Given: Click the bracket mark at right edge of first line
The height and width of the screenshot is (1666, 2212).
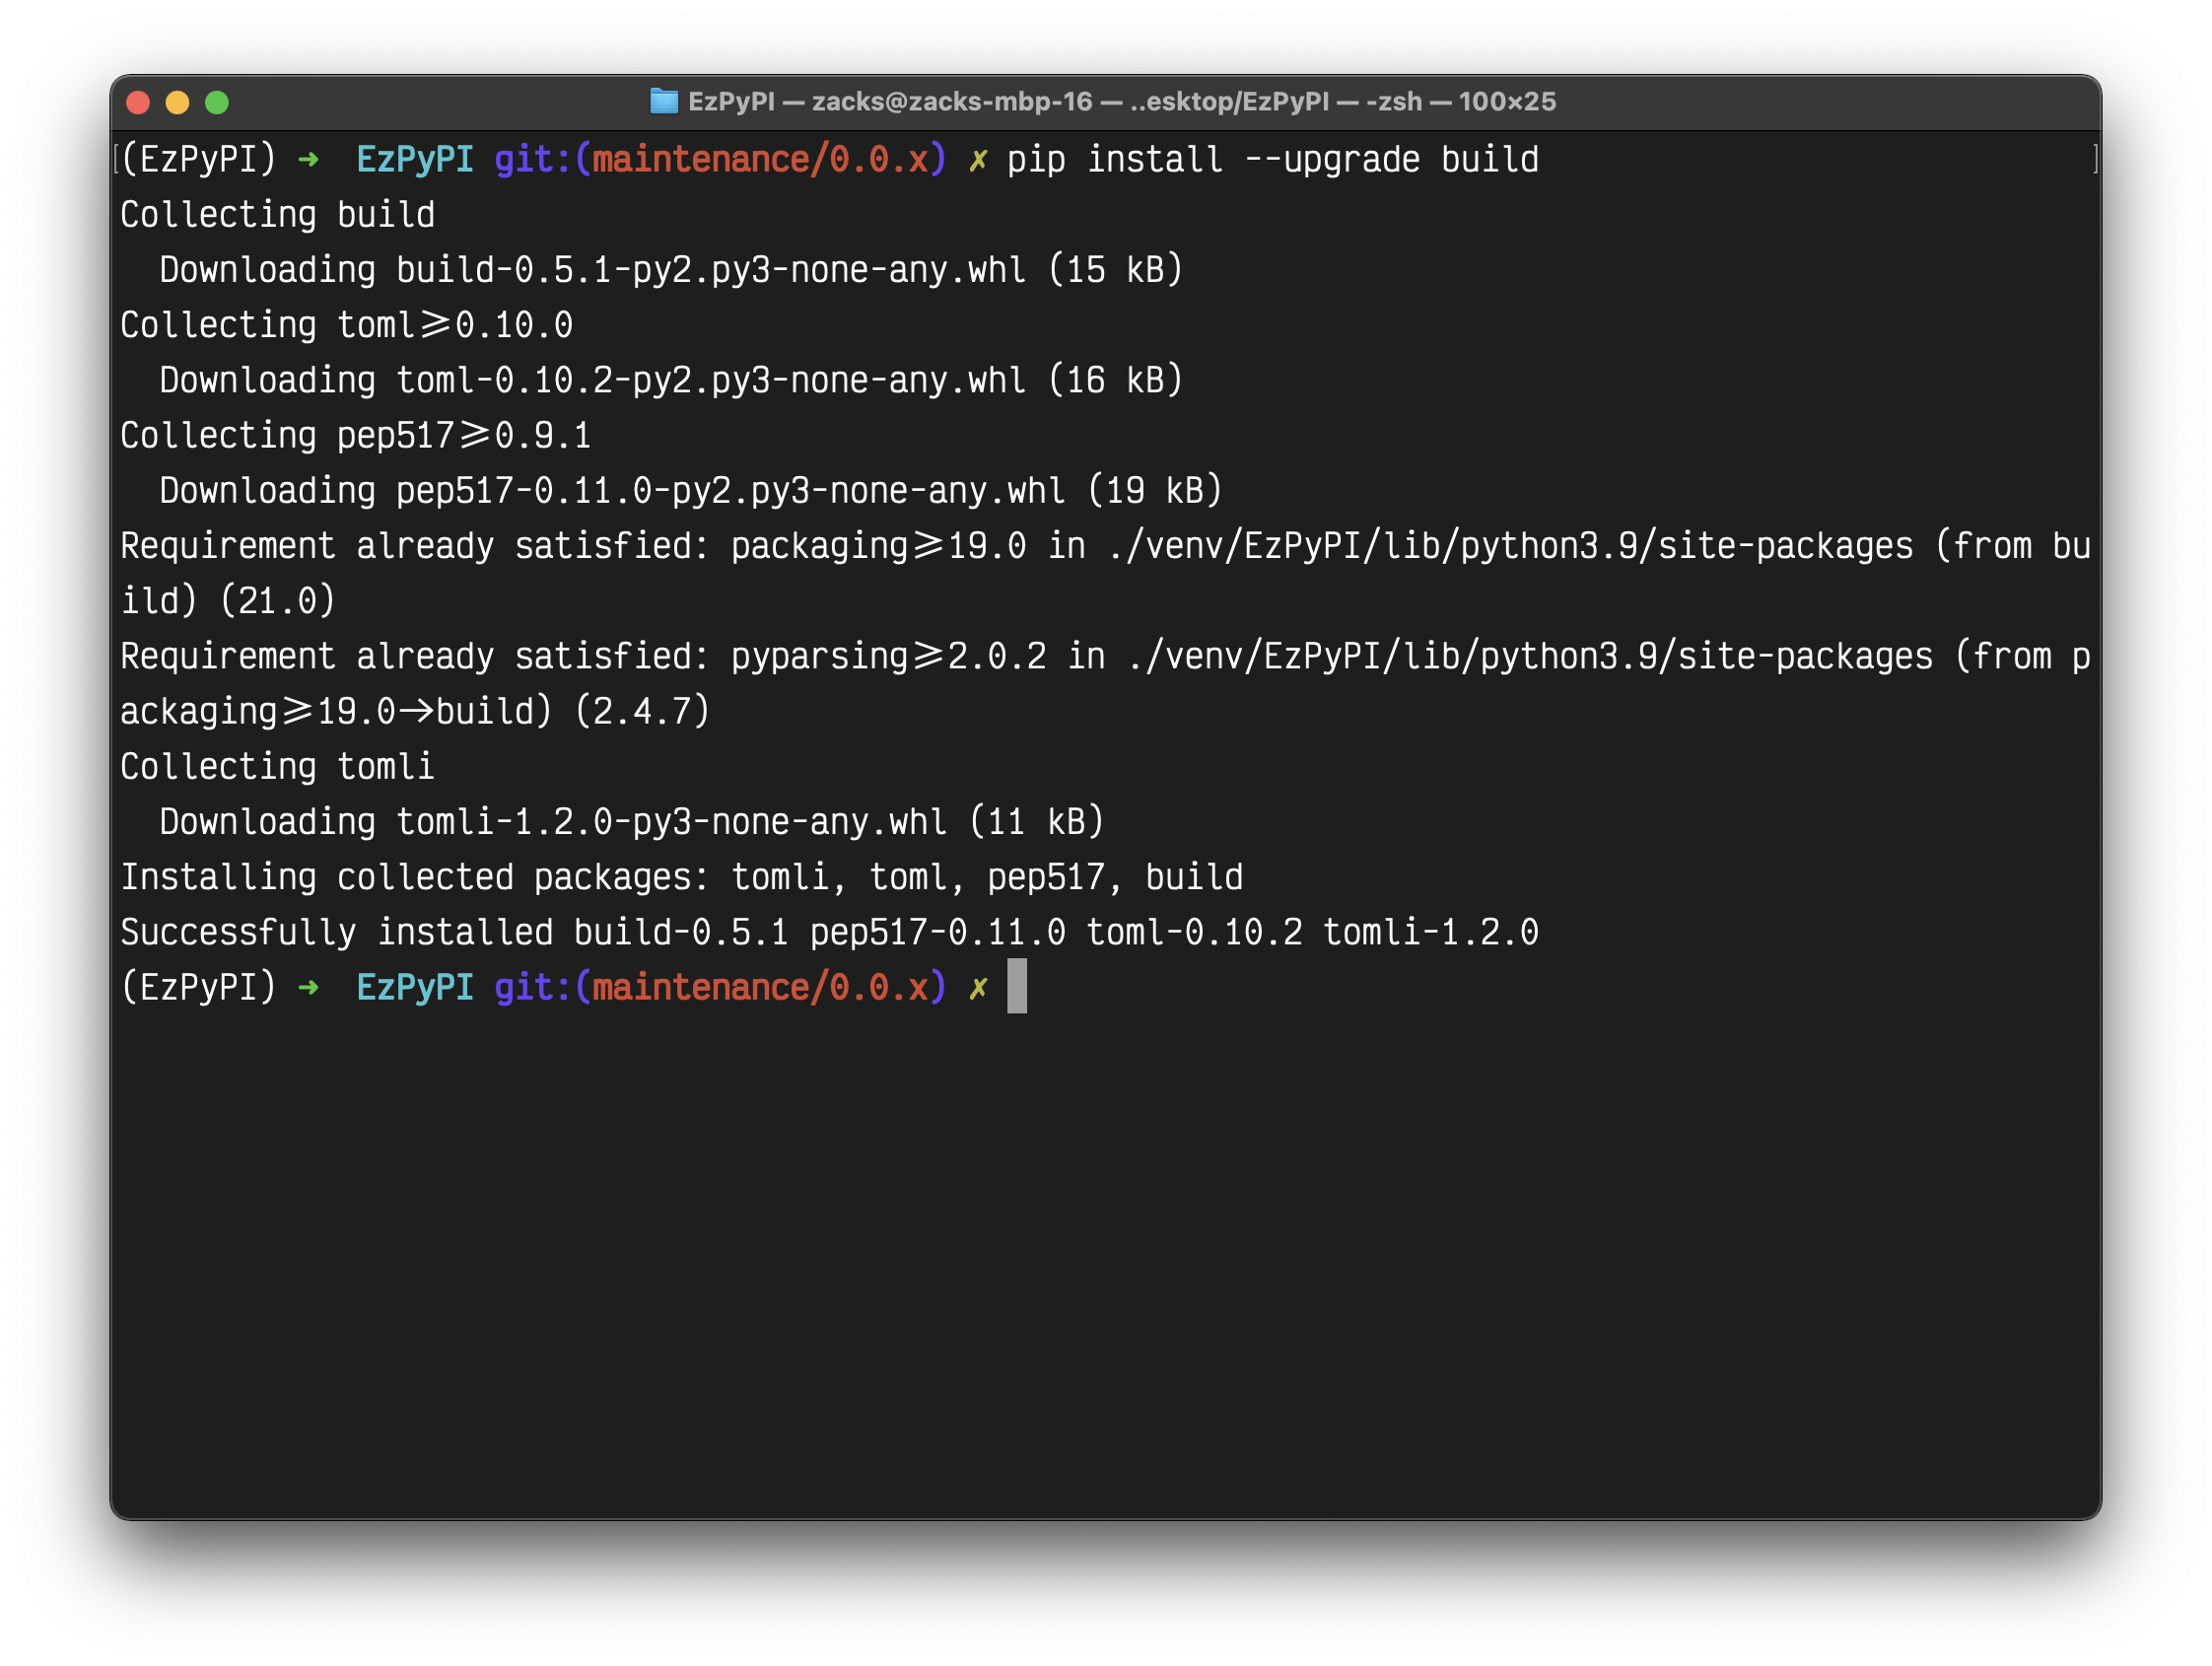Looking at the screenshot, I should [x=2094, y=159].
